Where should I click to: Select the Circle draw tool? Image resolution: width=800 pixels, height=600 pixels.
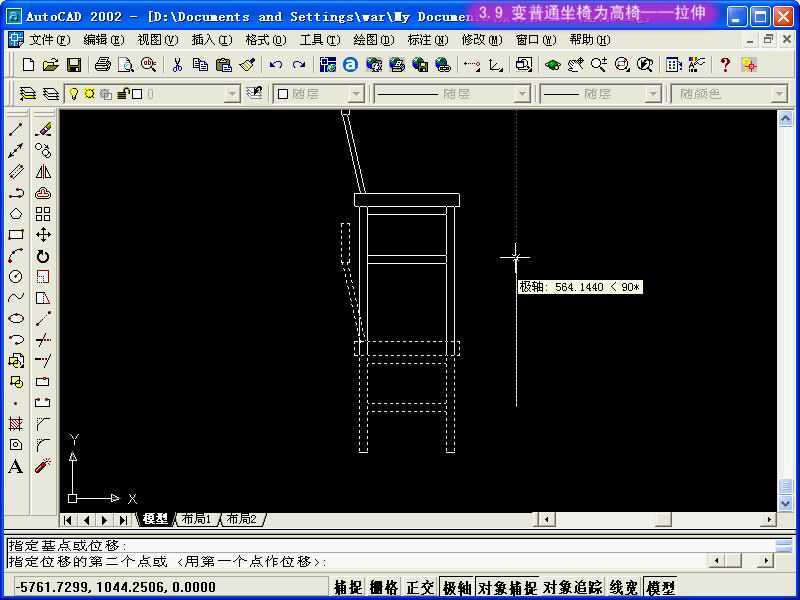(16, 277)
